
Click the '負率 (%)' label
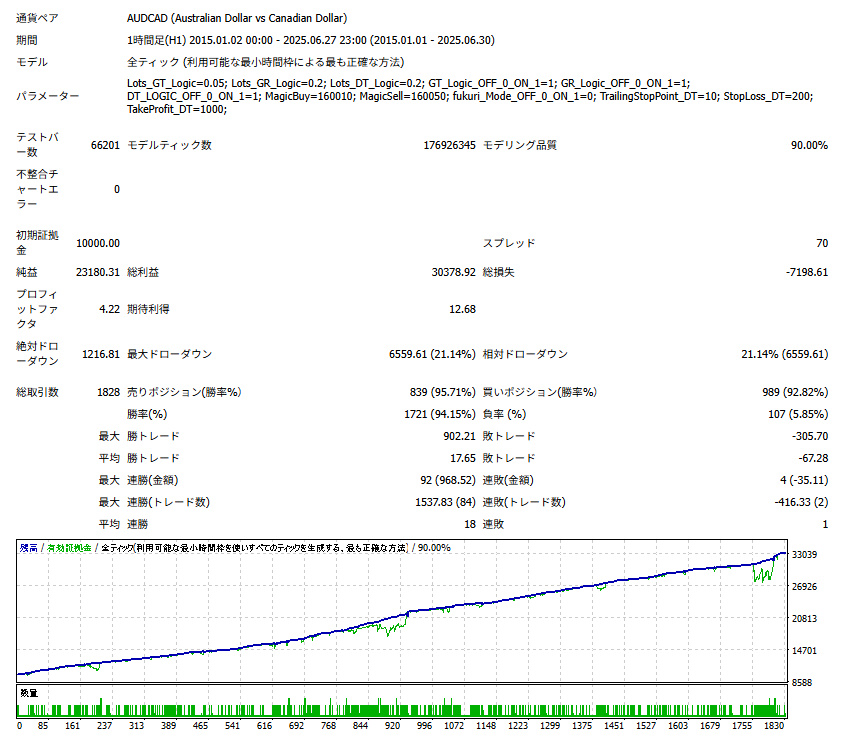(504, 415)
